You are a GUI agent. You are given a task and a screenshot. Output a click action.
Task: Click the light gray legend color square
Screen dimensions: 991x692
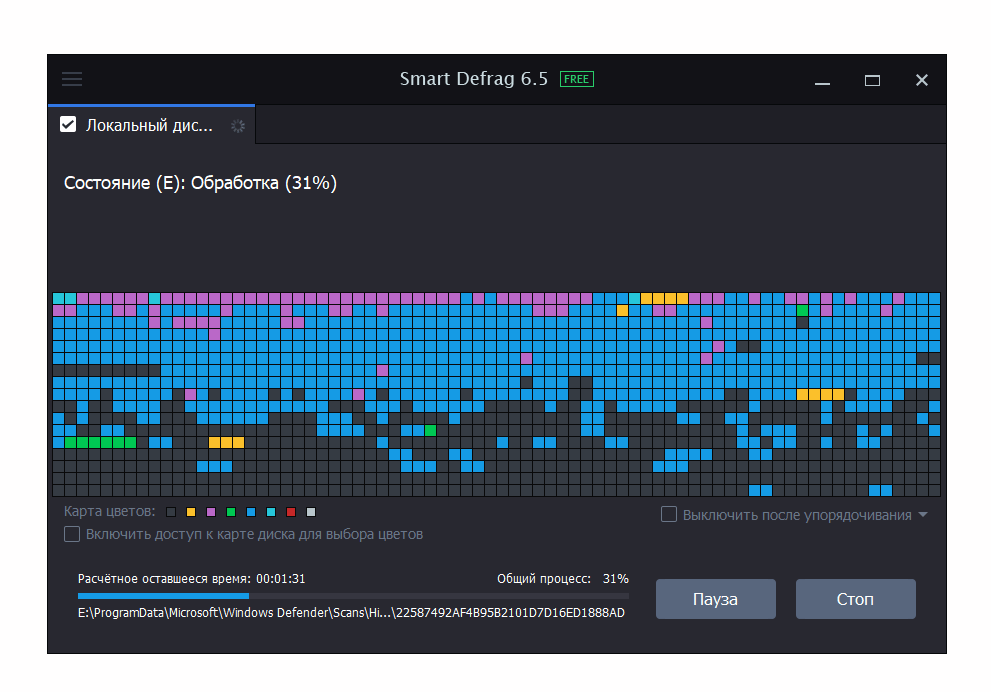(311, 512)
